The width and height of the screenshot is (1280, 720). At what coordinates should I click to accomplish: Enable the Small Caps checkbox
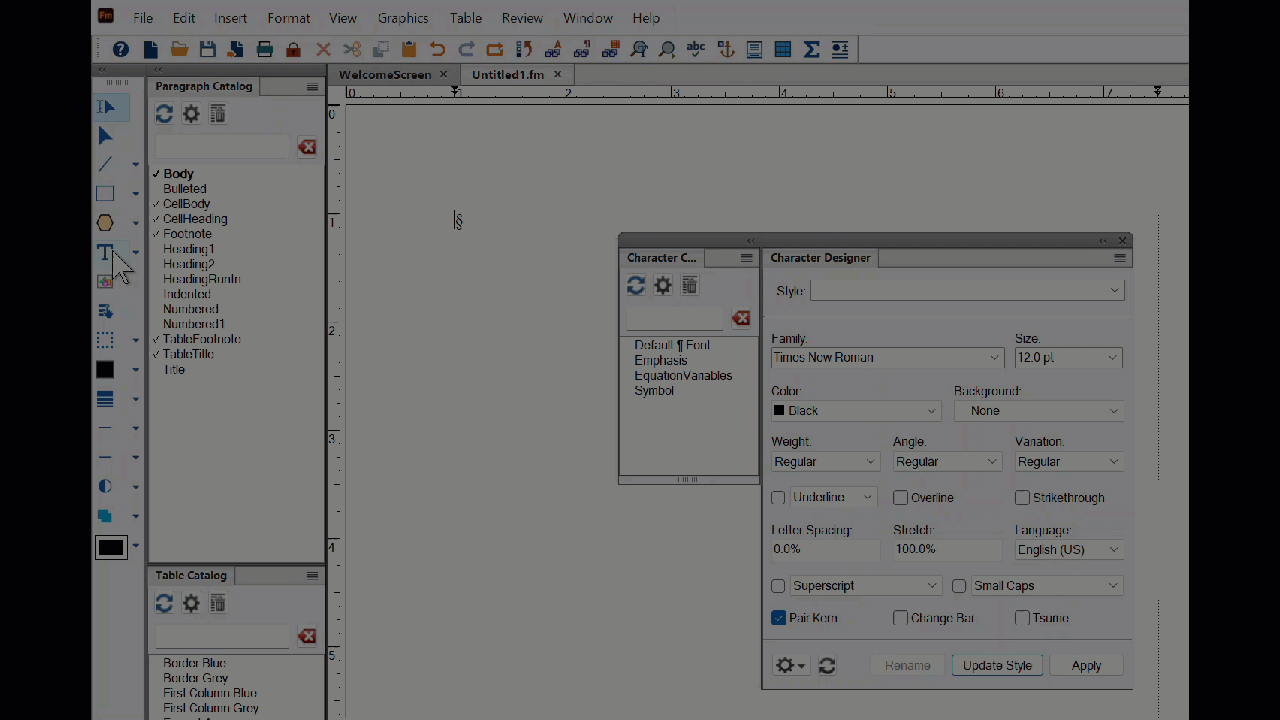point(959,586)
